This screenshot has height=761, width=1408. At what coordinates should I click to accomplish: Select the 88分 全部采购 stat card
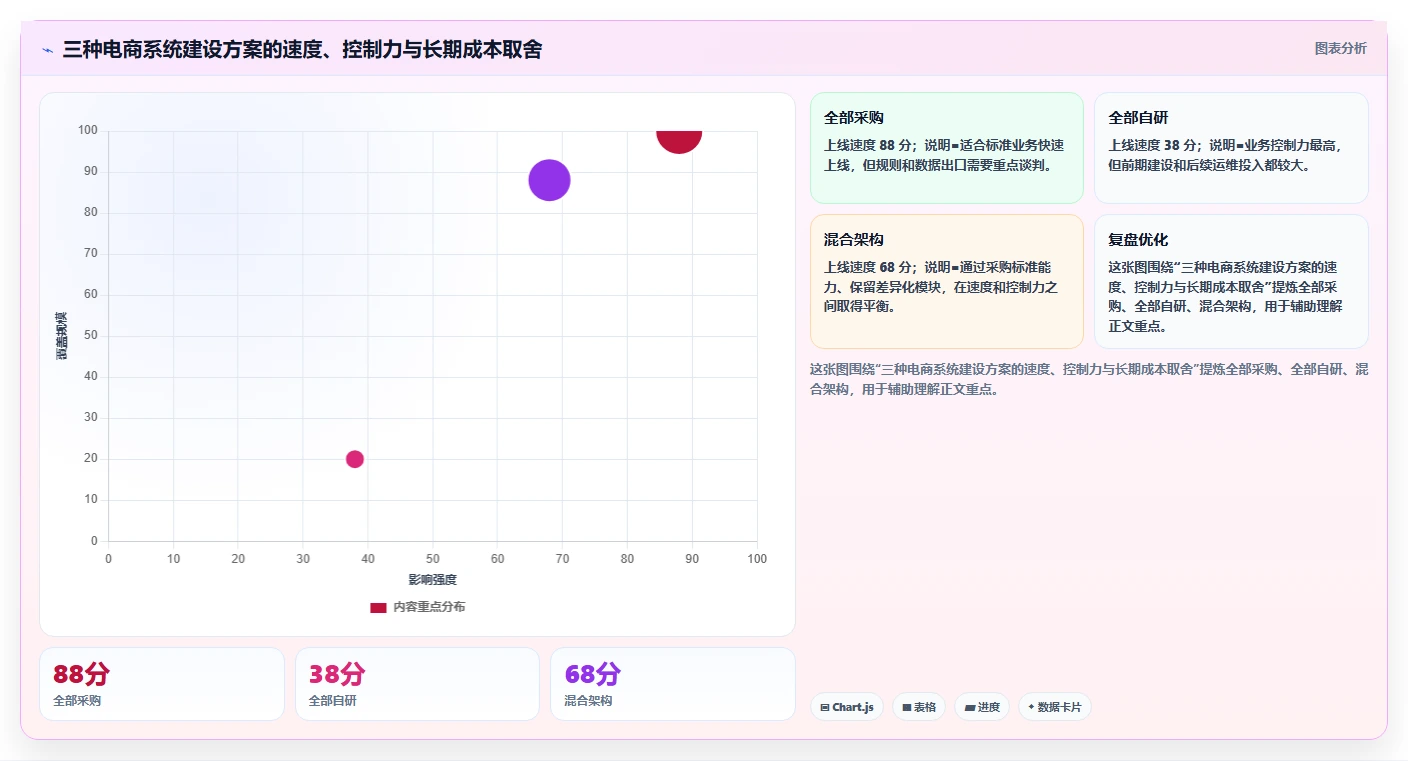[162, 684]
